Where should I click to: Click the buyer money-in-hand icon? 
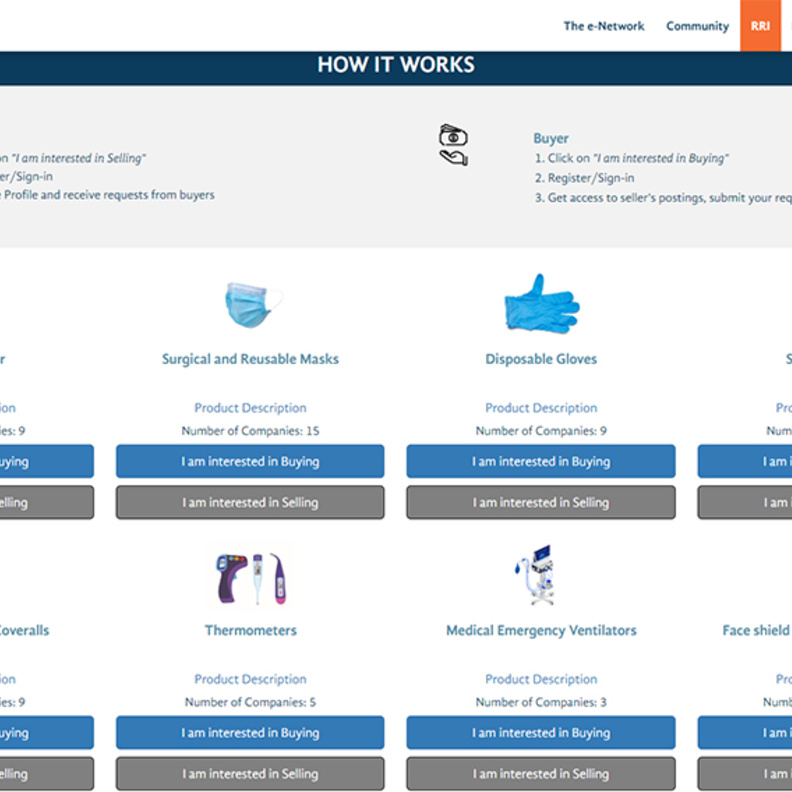[453, 146]
